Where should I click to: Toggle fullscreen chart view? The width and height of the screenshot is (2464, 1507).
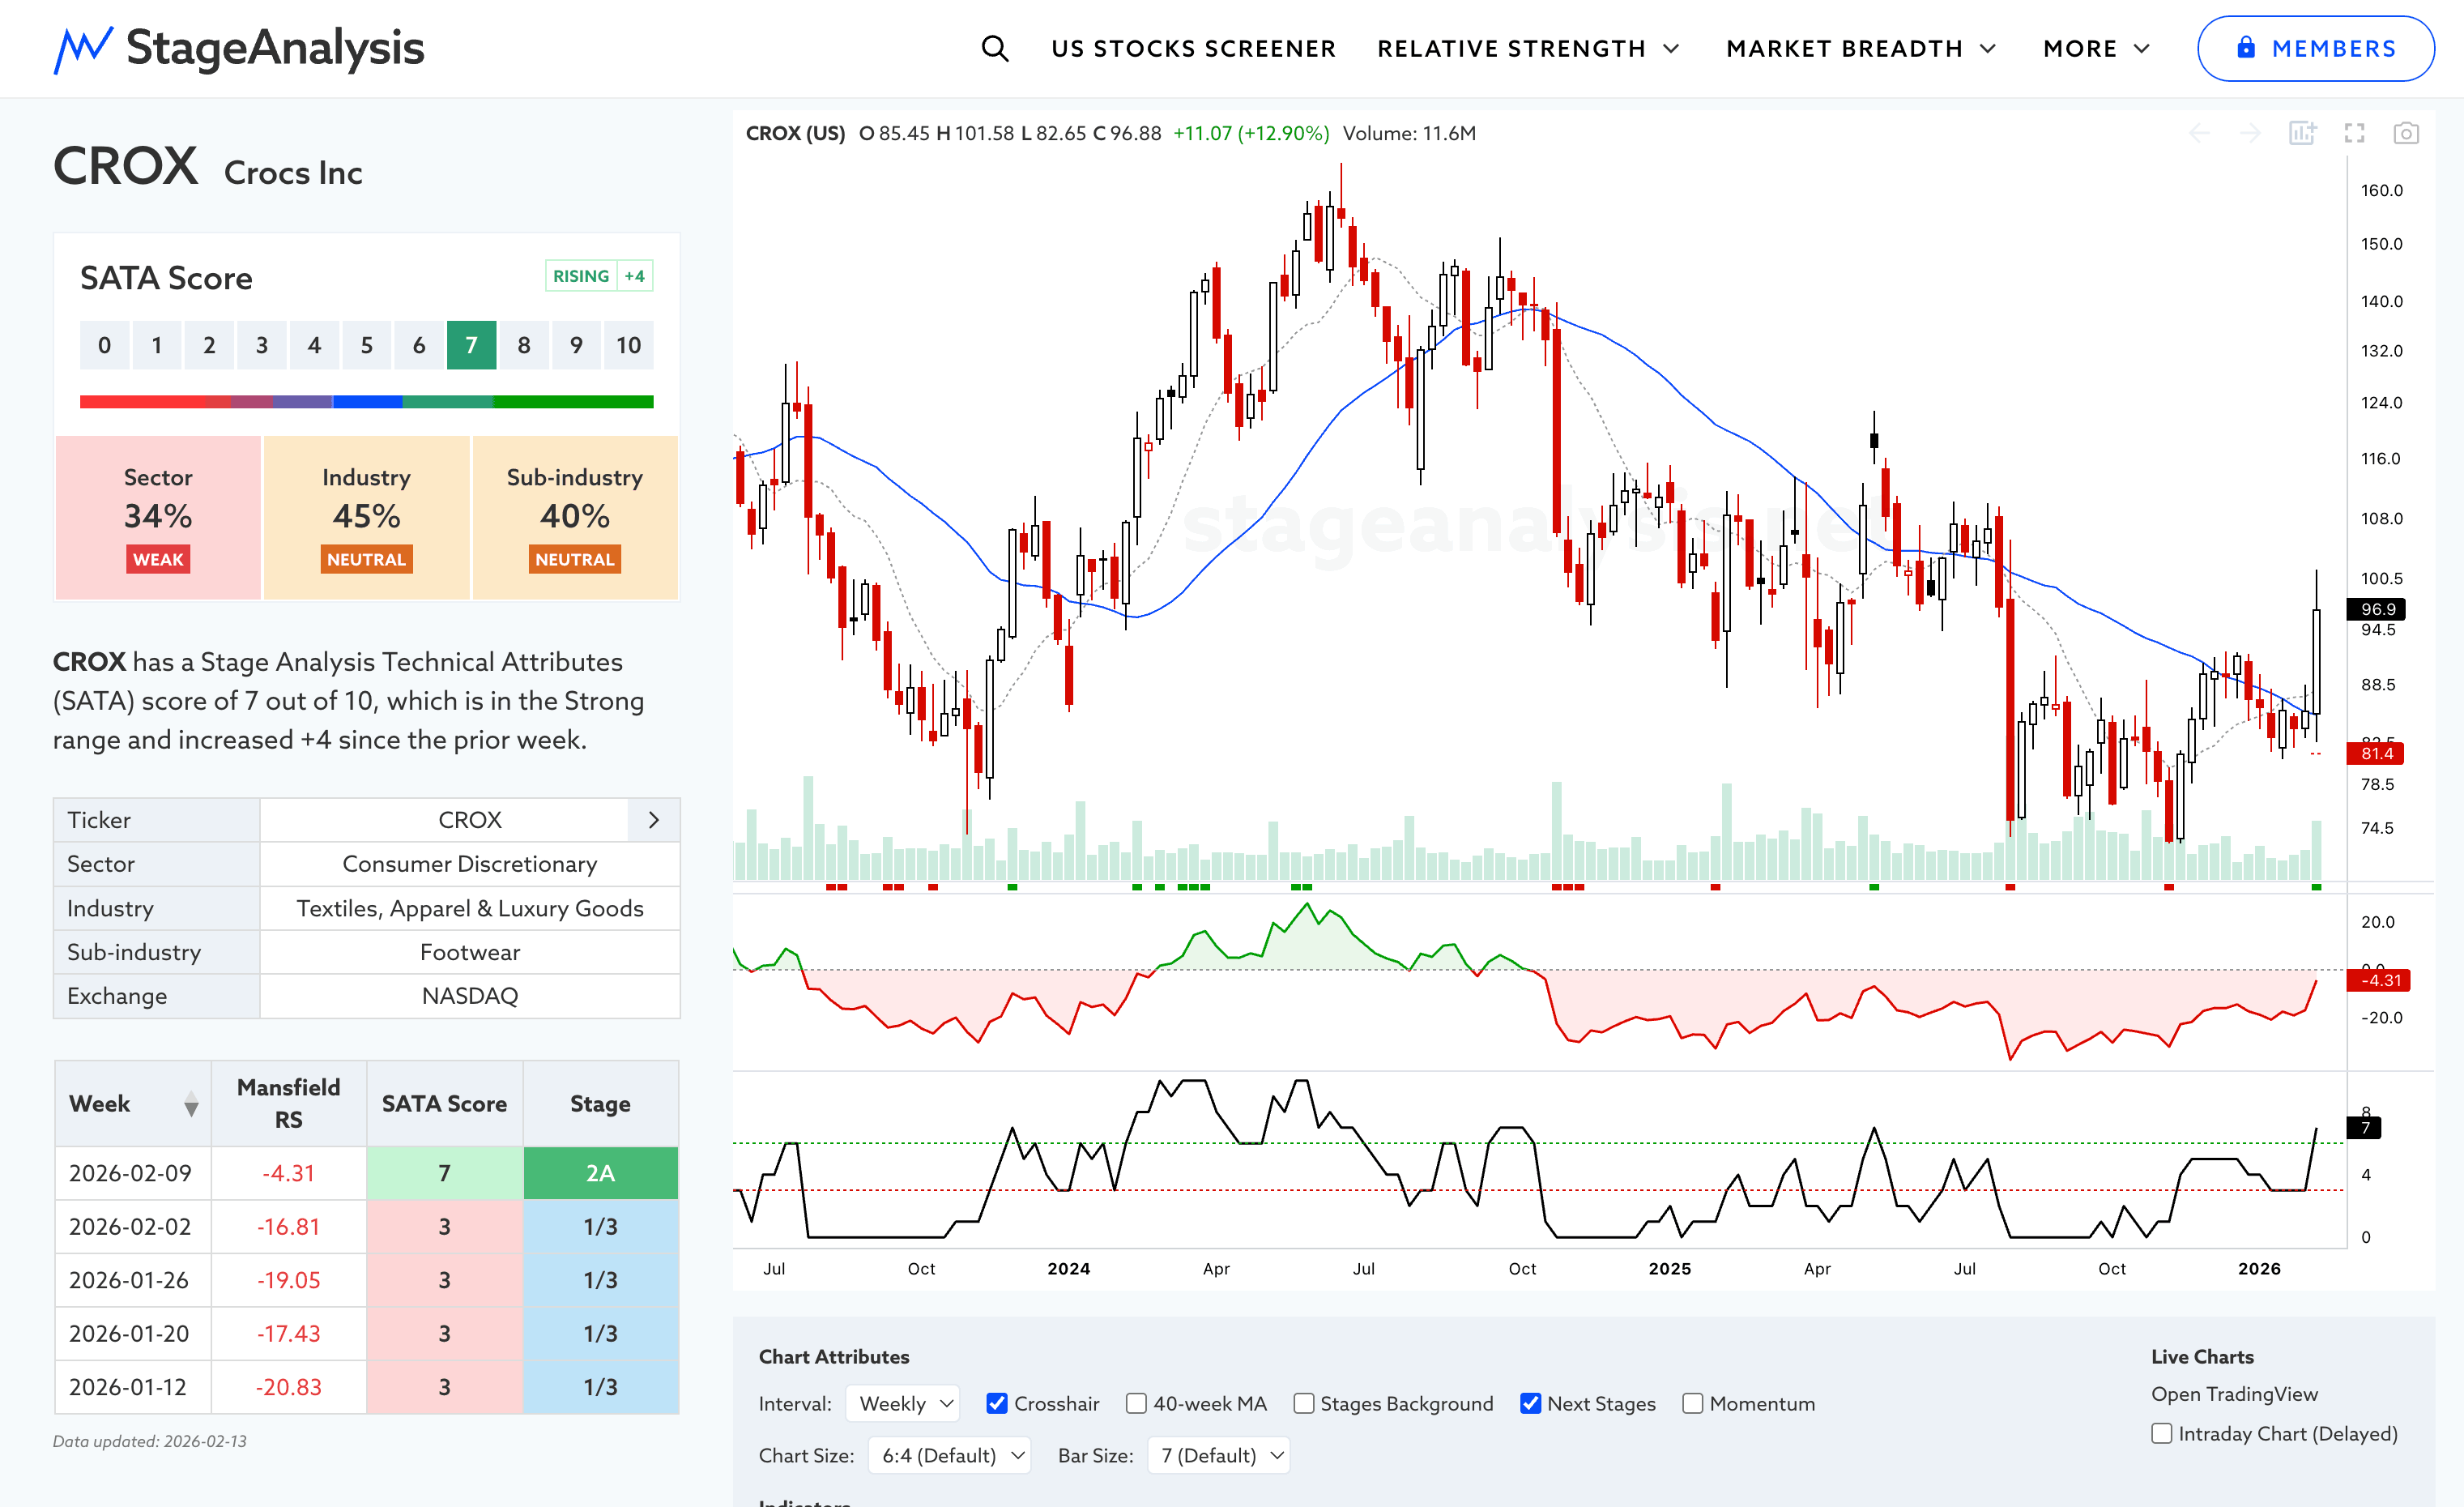click(x=2354, y=133)
